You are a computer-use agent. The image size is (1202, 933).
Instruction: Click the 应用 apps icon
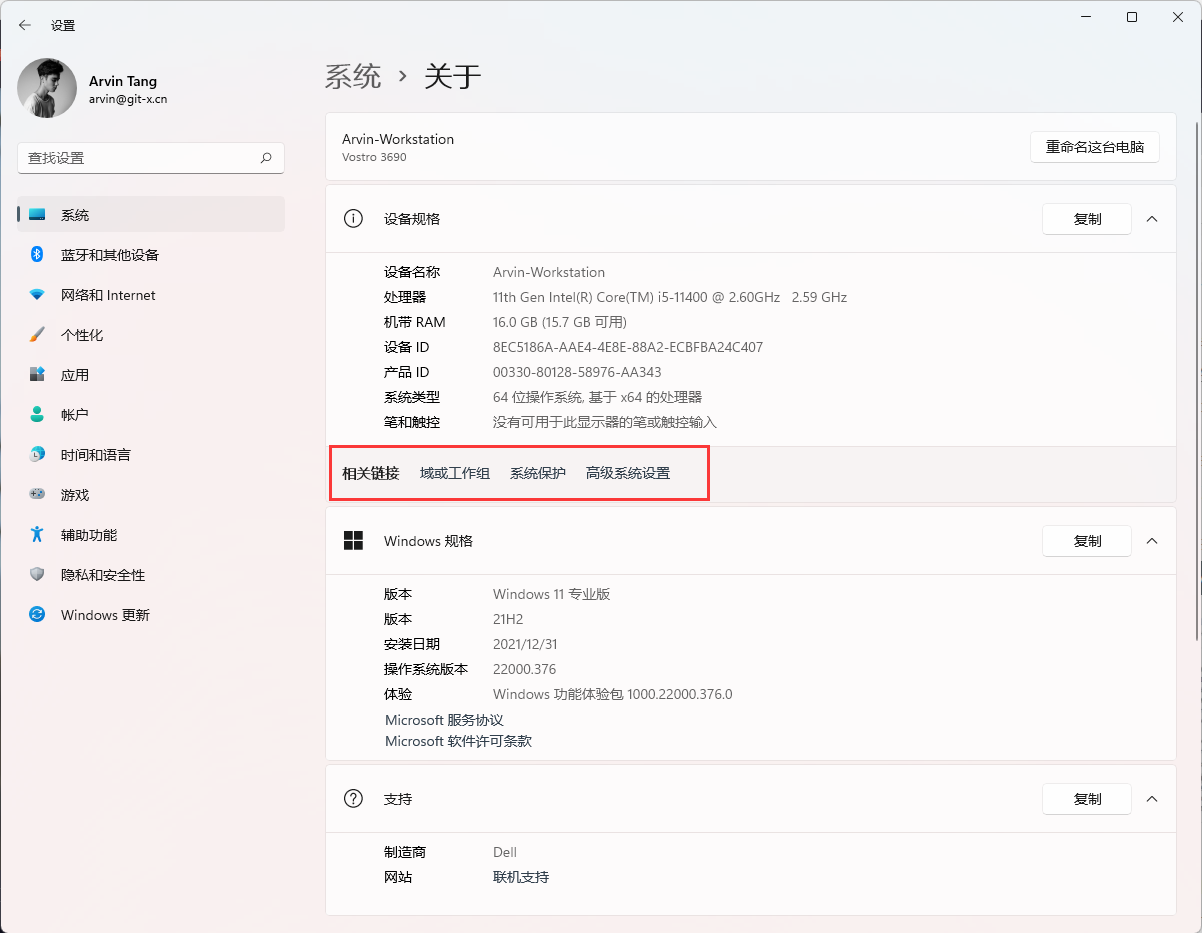click(x=37, y=375)
